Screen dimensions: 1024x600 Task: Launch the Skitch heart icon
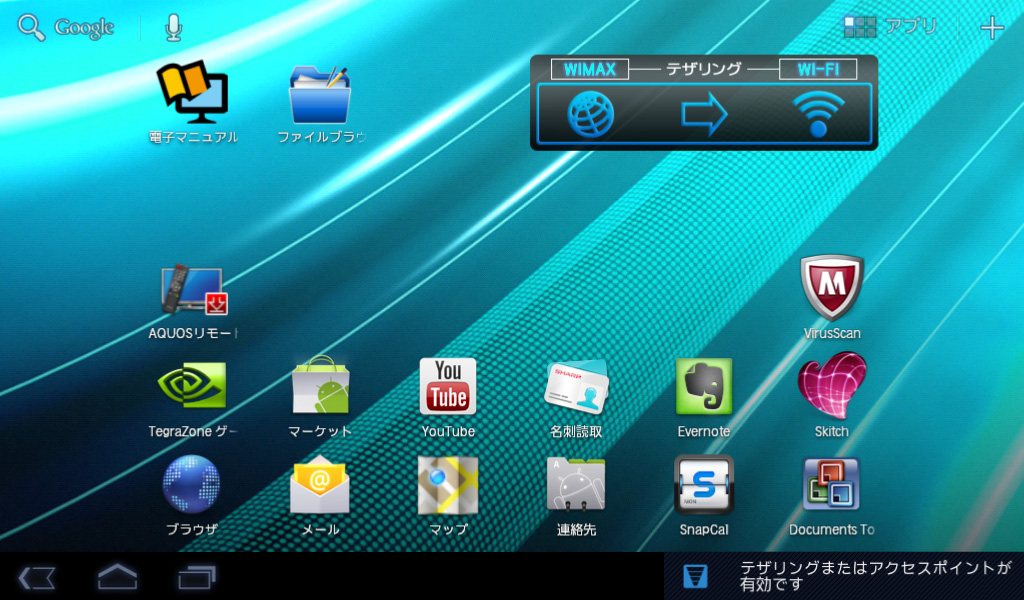(831, 387)
